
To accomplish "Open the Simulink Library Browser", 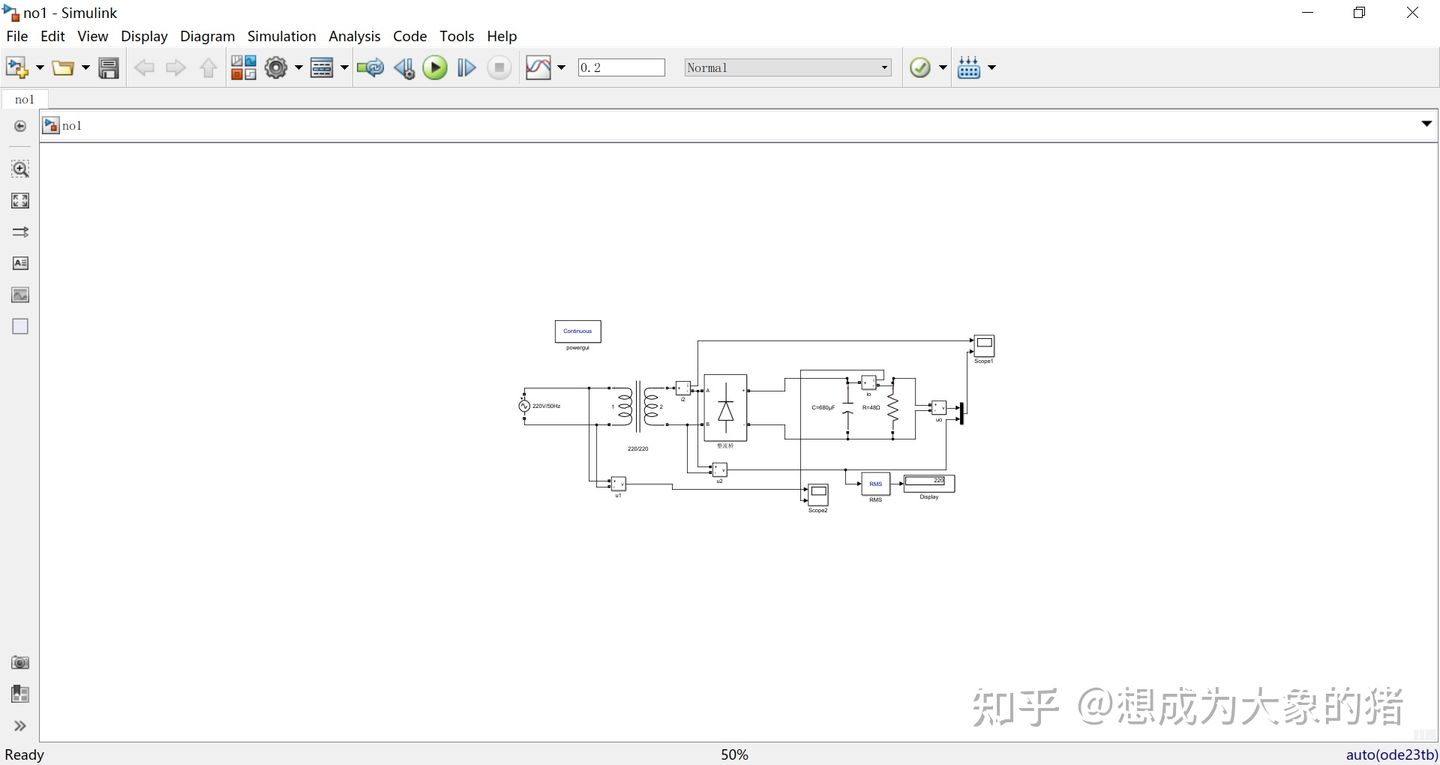I will [243, 67].
